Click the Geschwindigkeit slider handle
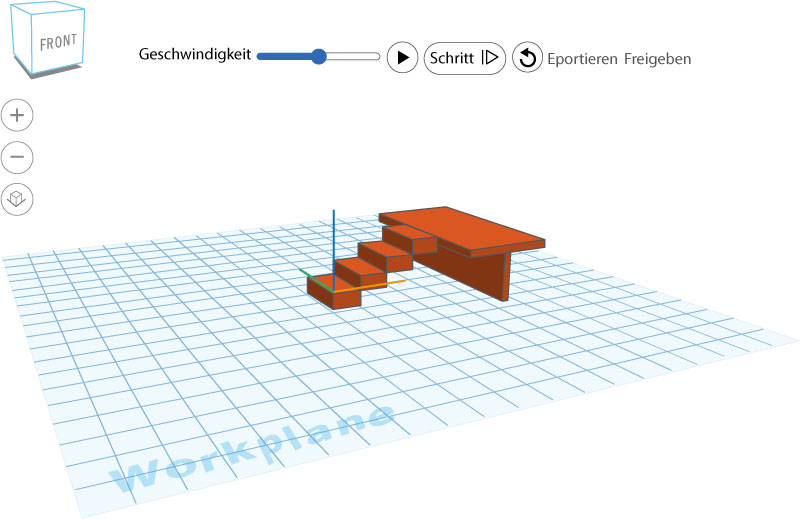 coord(318,56)
